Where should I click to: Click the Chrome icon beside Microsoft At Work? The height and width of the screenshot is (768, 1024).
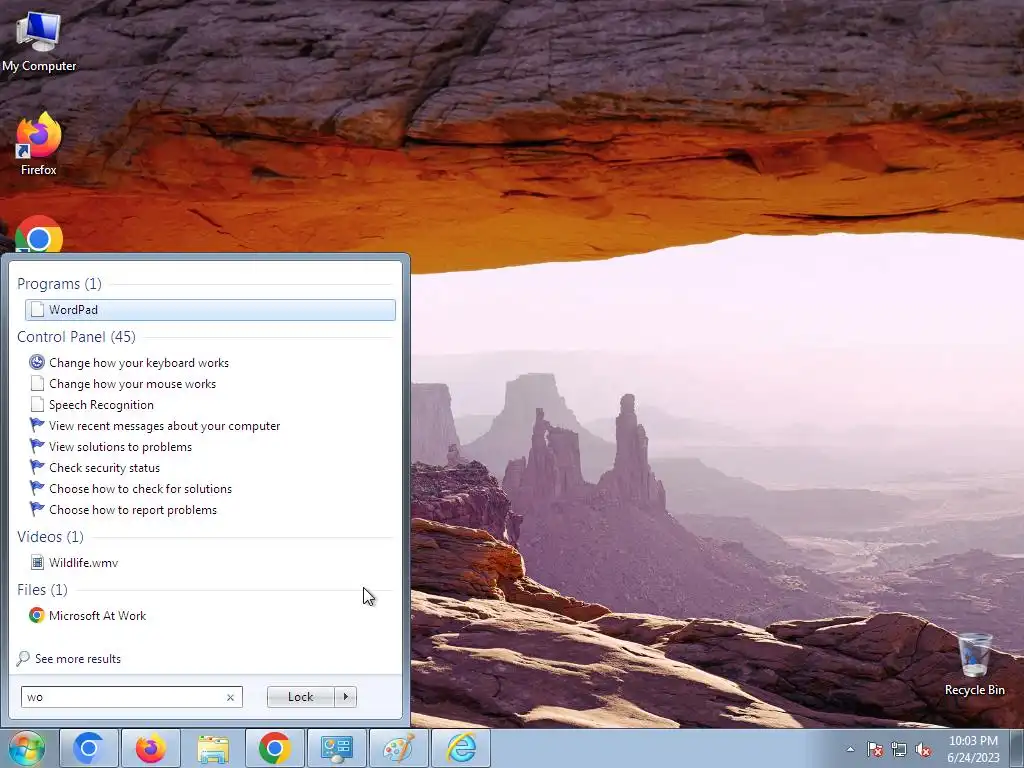coord(37,615)
